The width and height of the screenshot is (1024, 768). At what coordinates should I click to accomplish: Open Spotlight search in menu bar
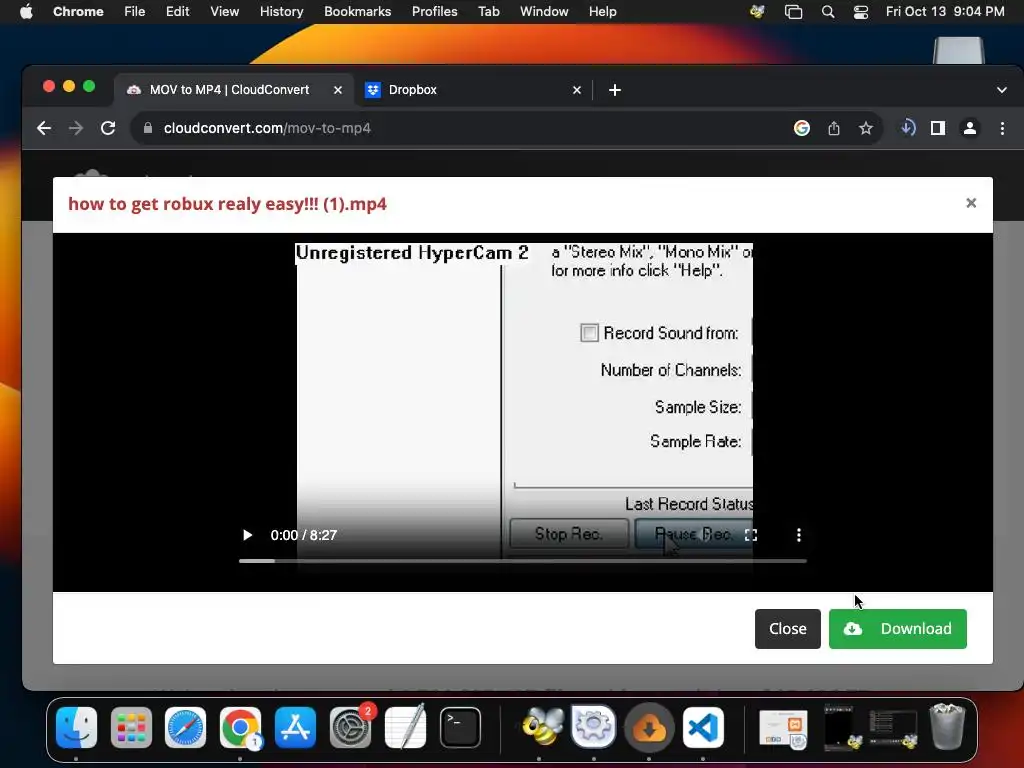pos(828,11)
